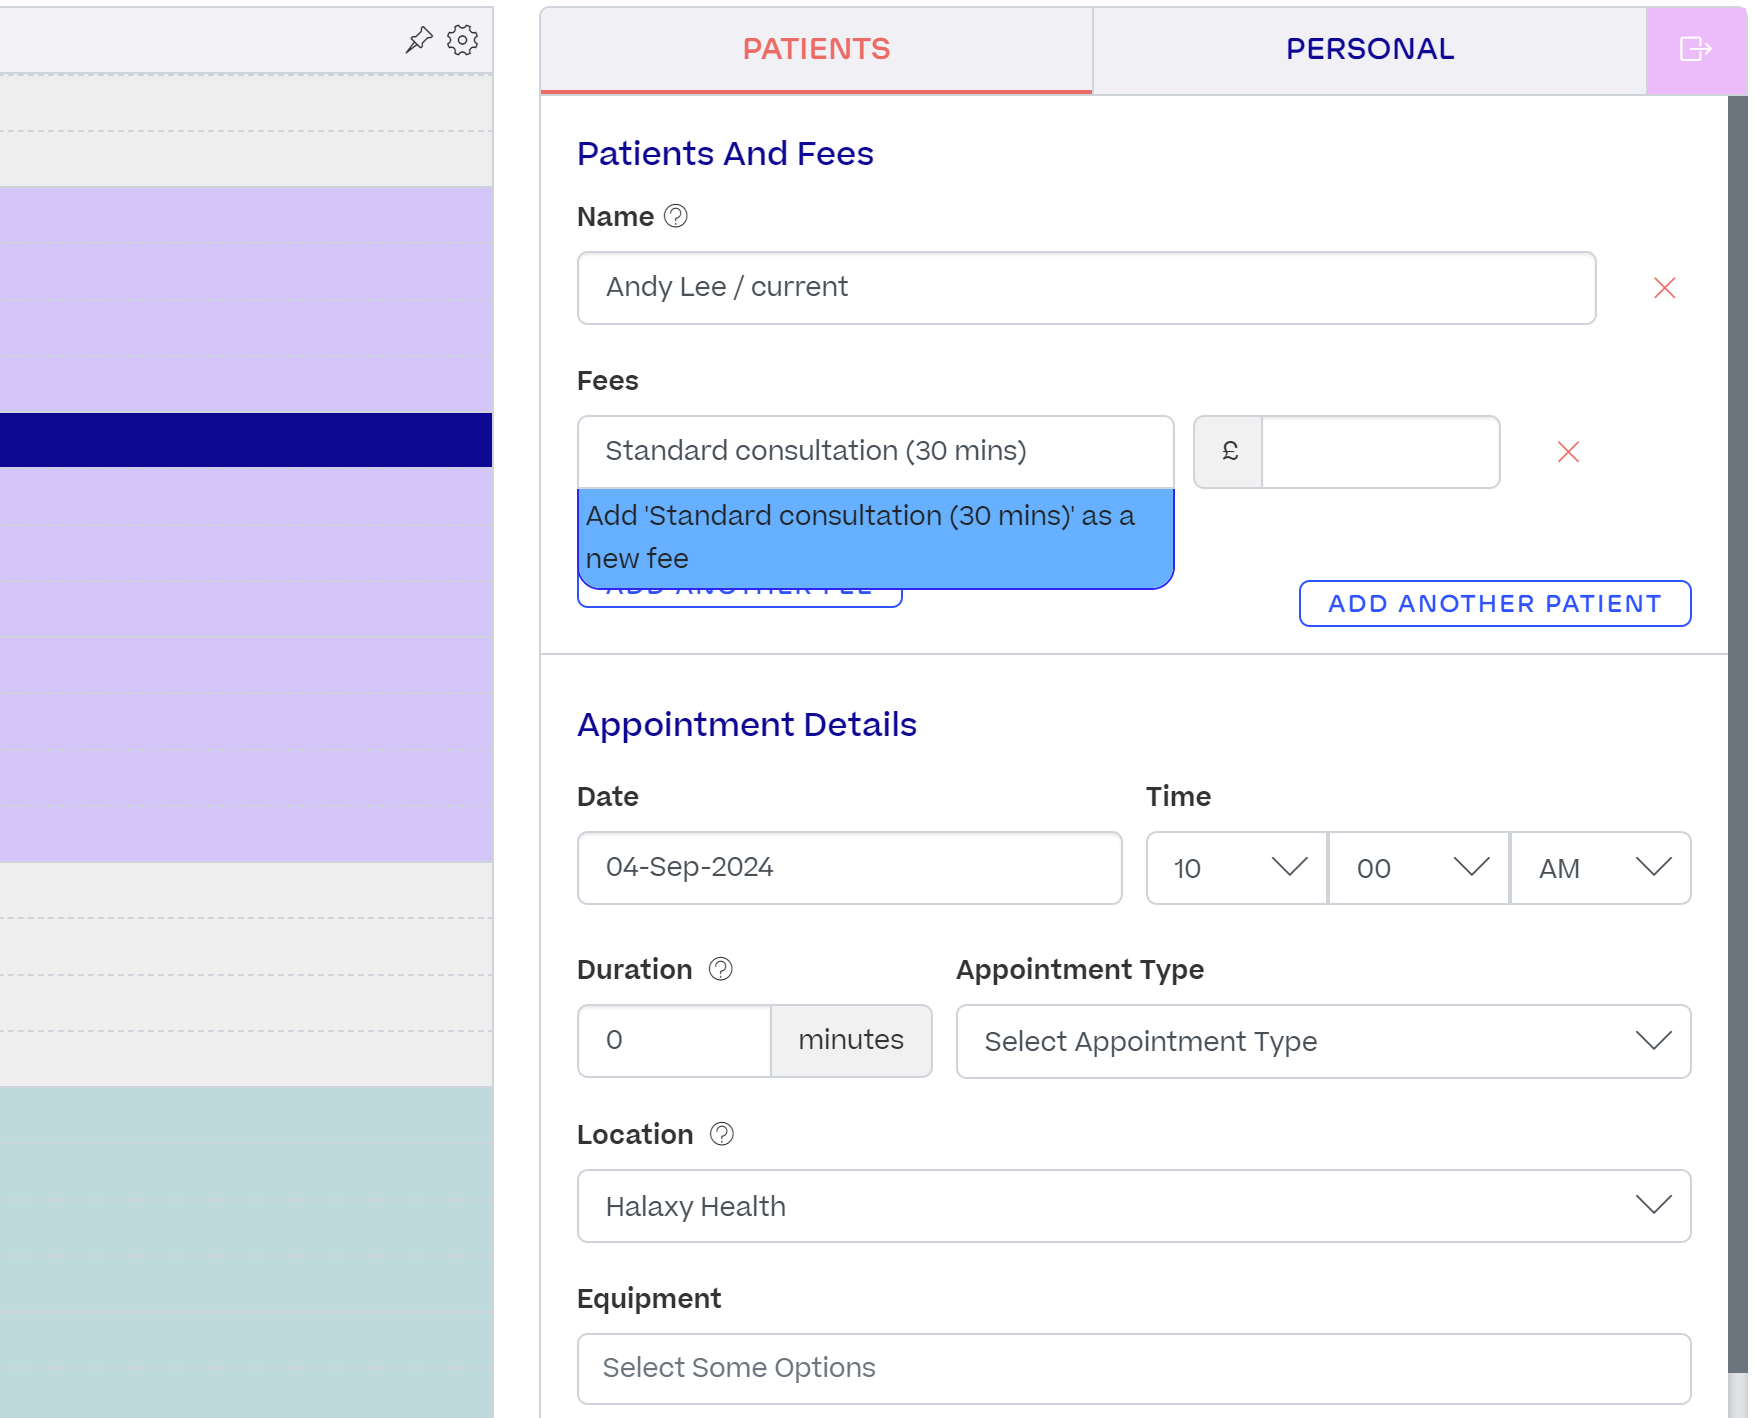Click ADD ANOTHER PATIENT button
The width and height of the screenshot is (1754, 1418).
[1495, 604]
